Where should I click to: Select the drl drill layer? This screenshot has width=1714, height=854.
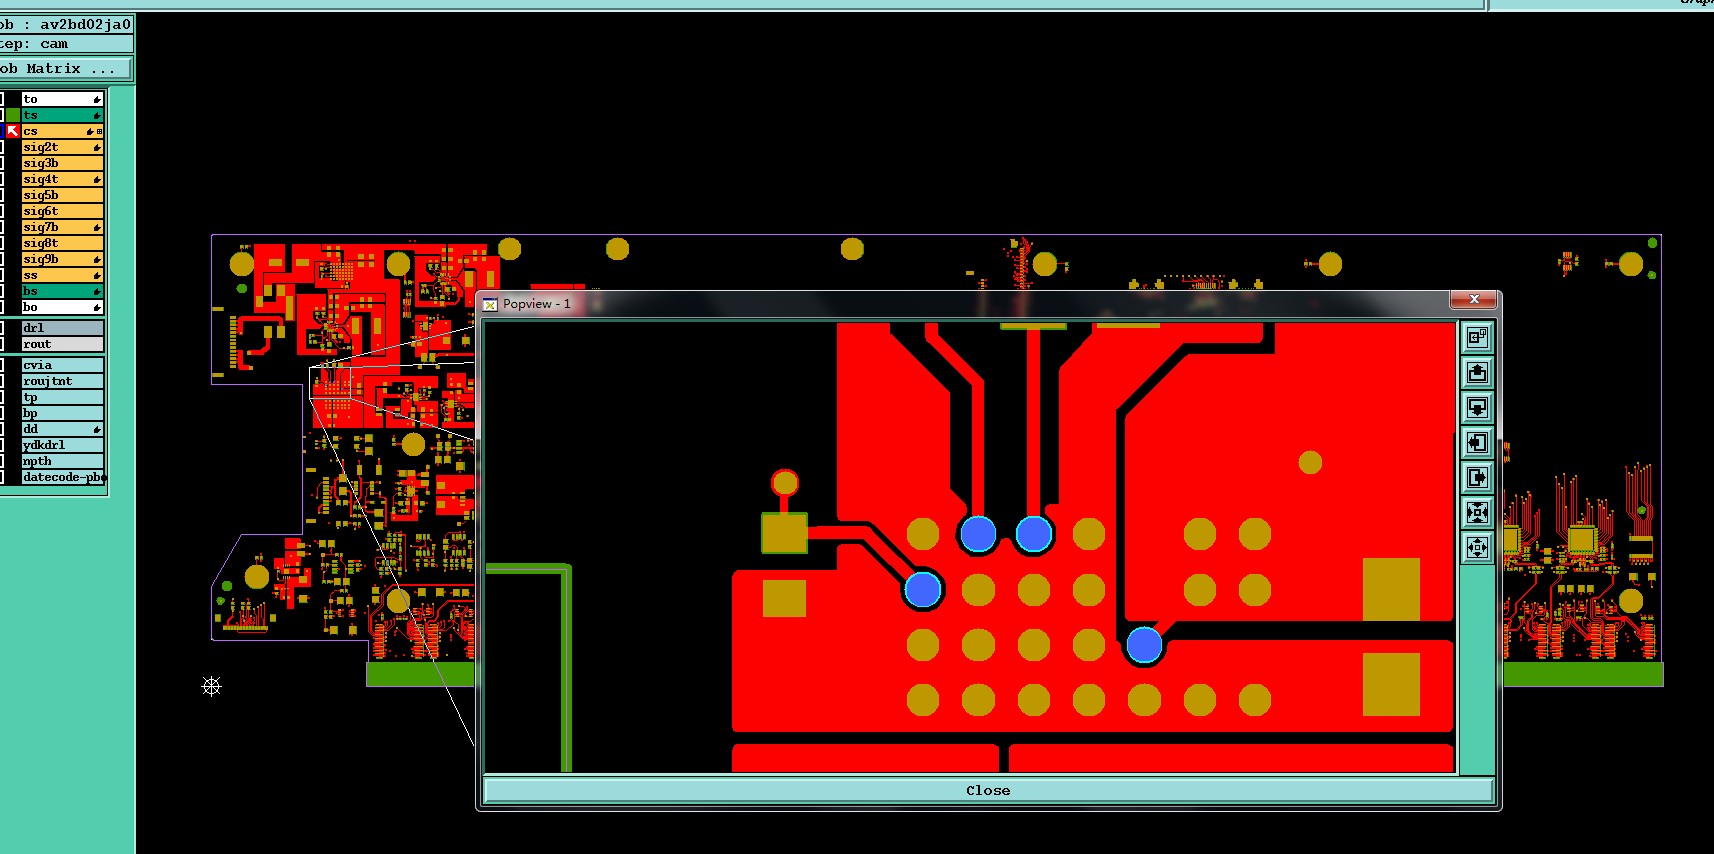click(x=62, y=328)
